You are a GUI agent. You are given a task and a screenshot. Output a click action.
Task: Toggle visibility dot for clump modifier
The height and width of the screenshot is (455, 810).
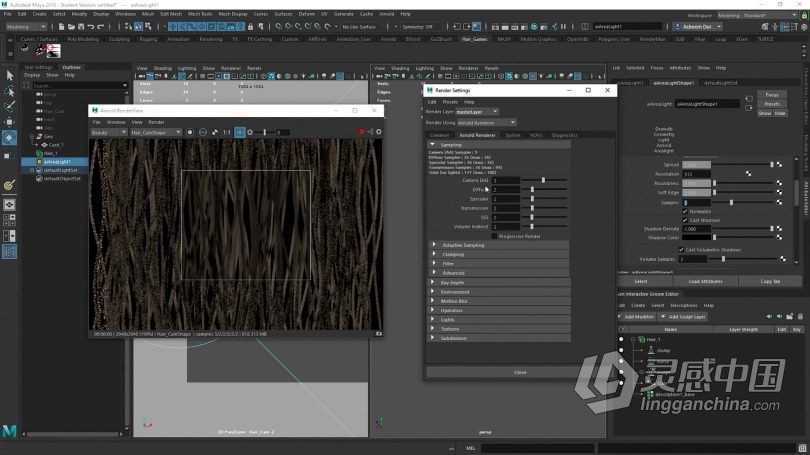point(621,350)
